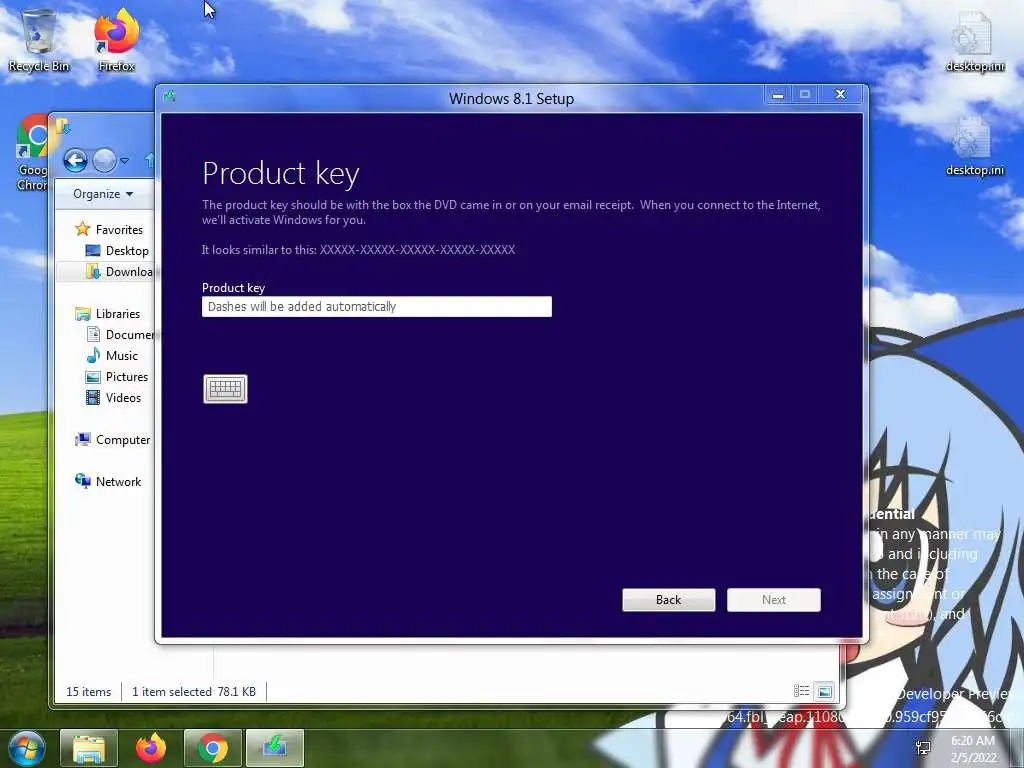Open Windows Explorer from the taskbar
Image resolution: width=1024 pixels, height=768 pixels.
(x=89, y=748)
